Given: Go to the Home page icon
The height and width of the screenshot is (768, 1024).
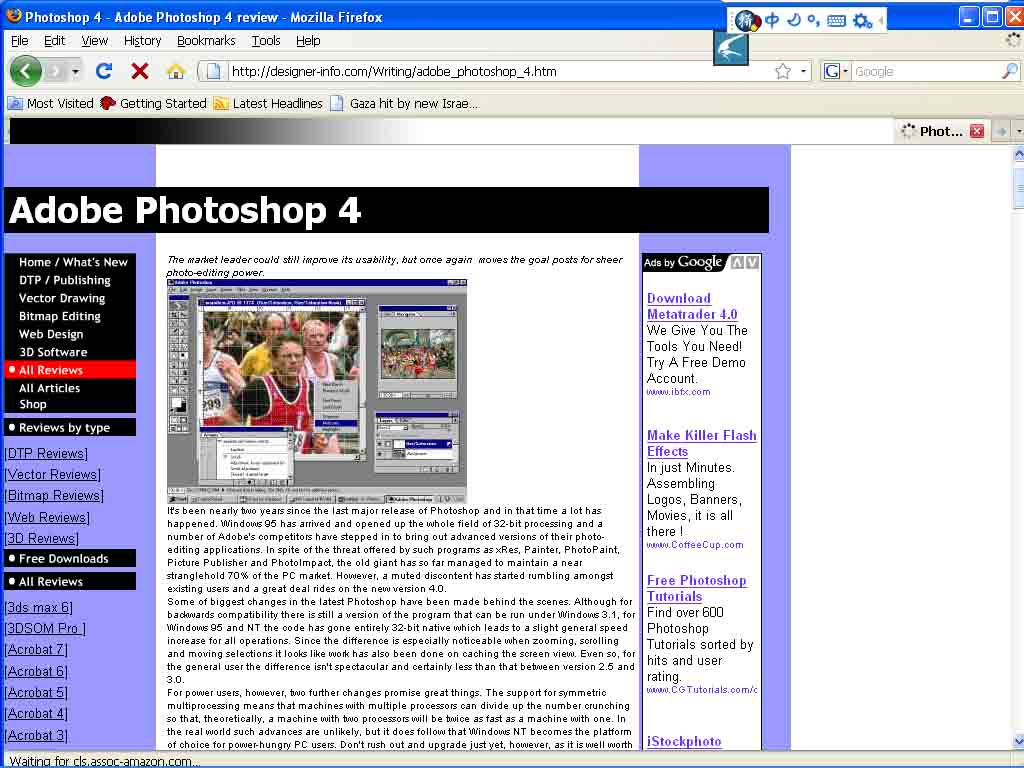Looking at the screenshot, I should [x=175, y=71].
